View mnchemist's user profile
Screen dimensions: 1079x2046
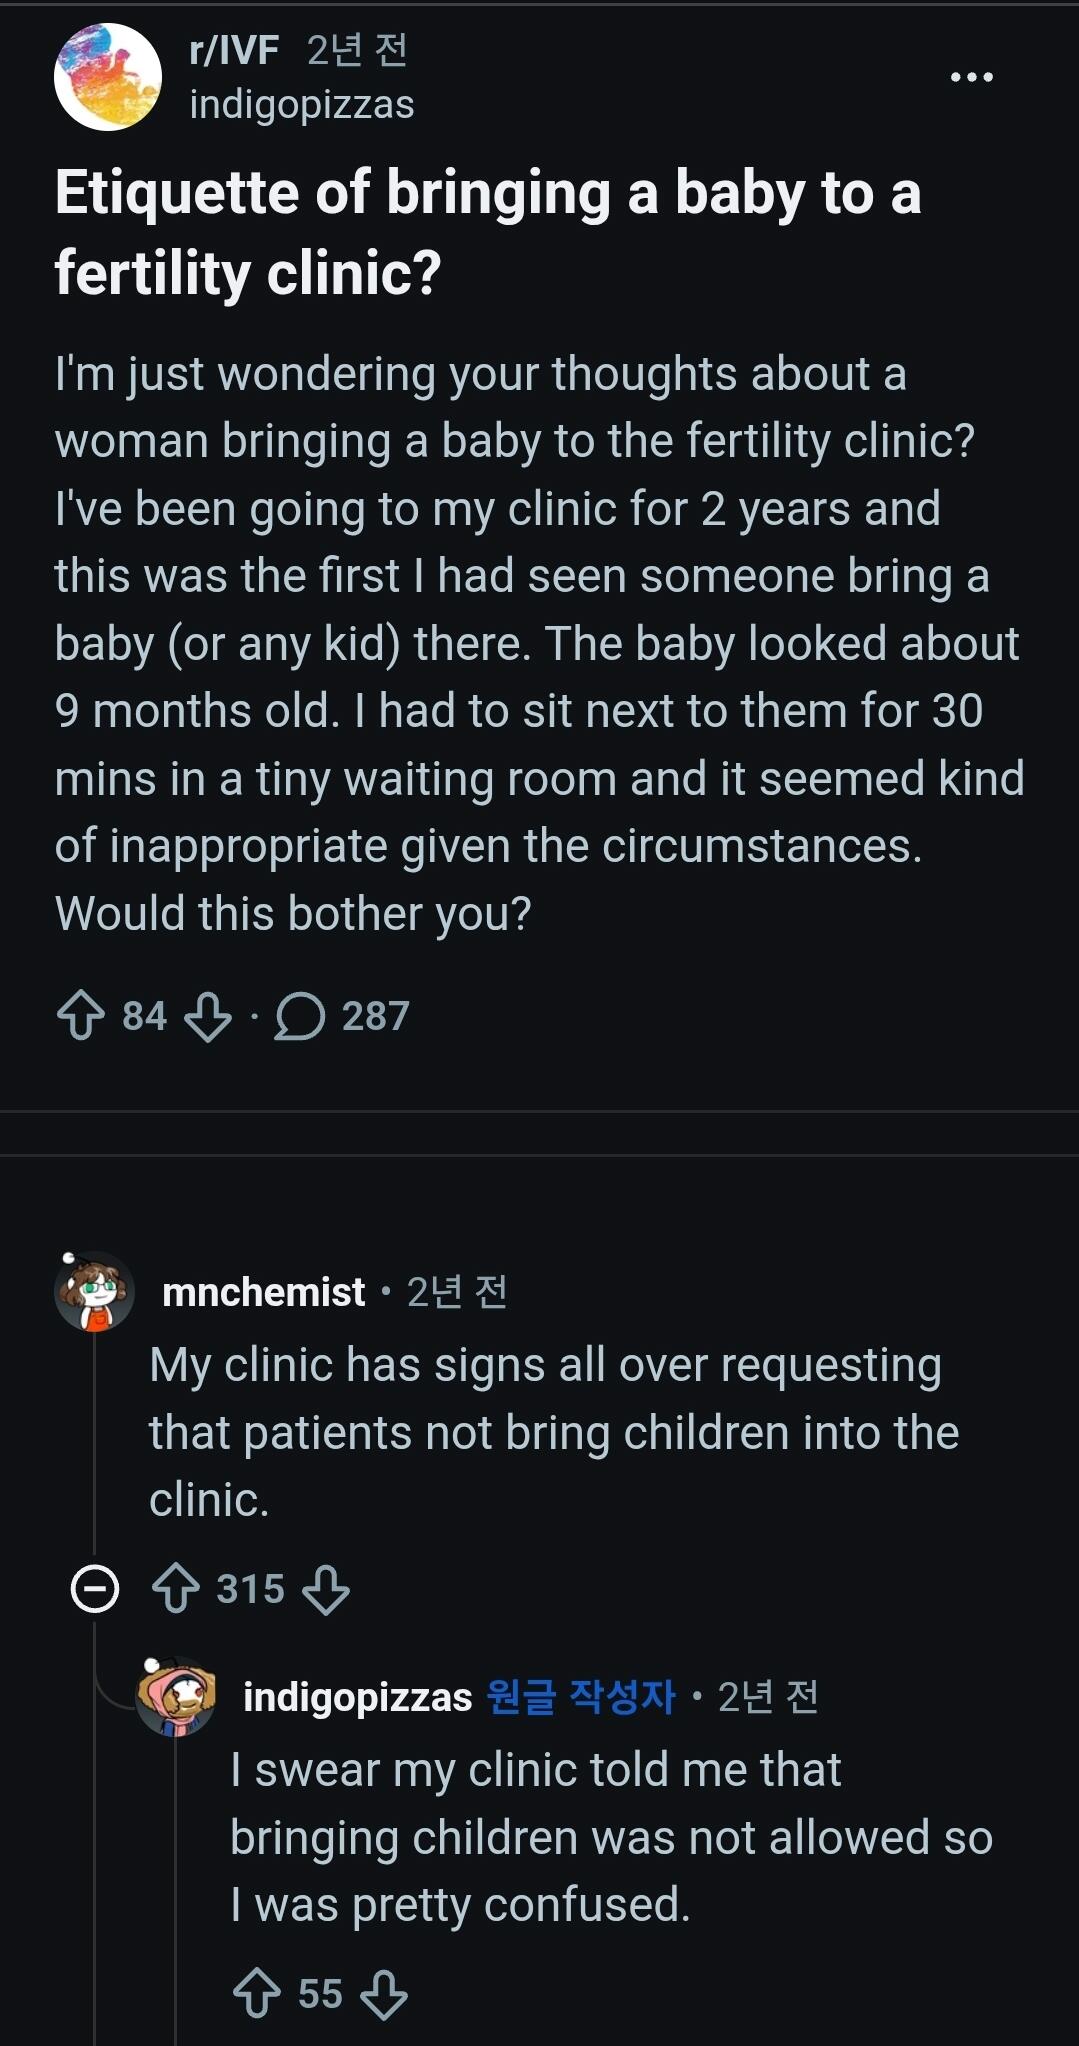click(263, 1292)
